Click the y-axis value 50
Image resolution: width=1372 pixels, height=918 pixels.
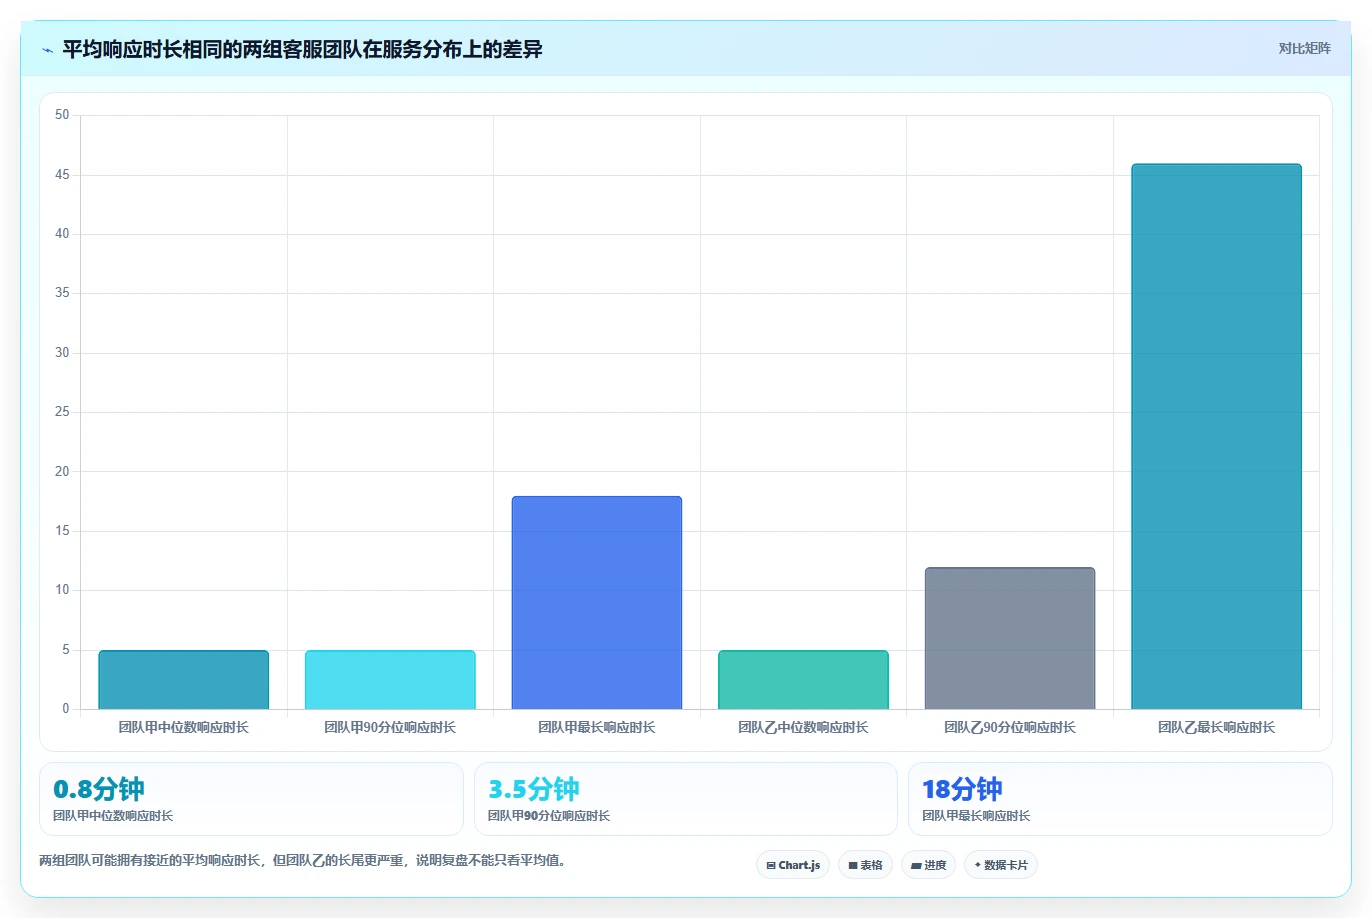coord(62,115)
